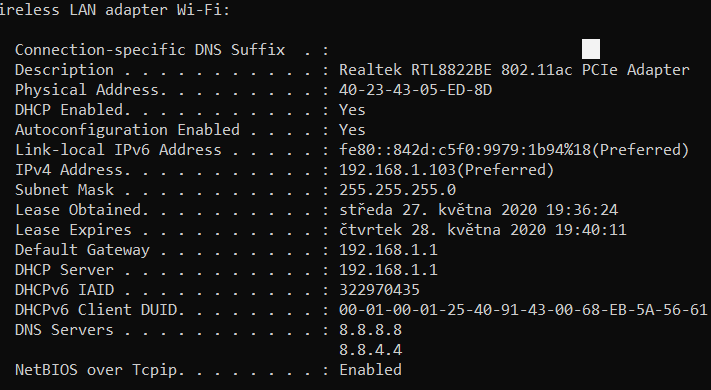Click the white block text cursor
Viewport: 711px width, 390px height.
pos(591,49)
